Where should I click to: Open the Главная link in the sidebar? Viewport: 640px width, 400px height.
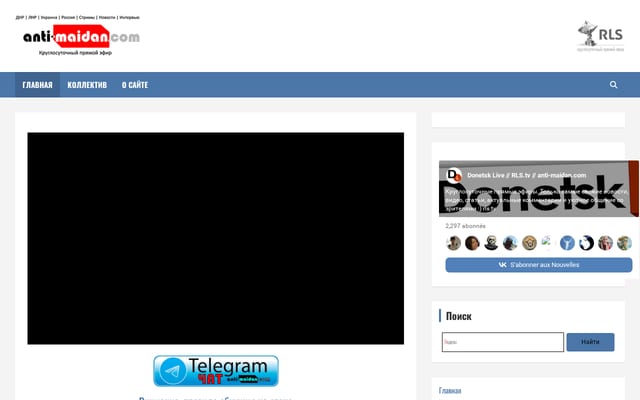[450, 391]
